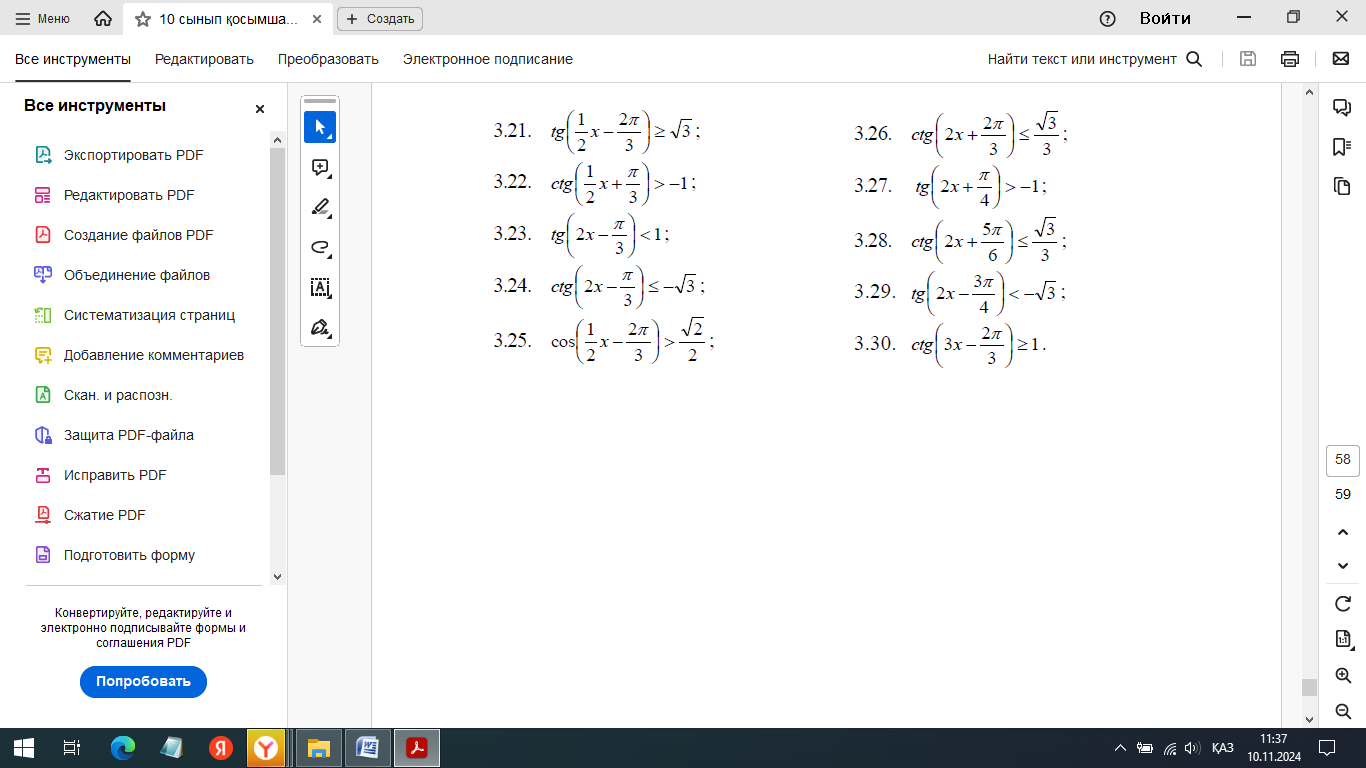
Task: Star the current document tab
Action: [x=143, y=19]
